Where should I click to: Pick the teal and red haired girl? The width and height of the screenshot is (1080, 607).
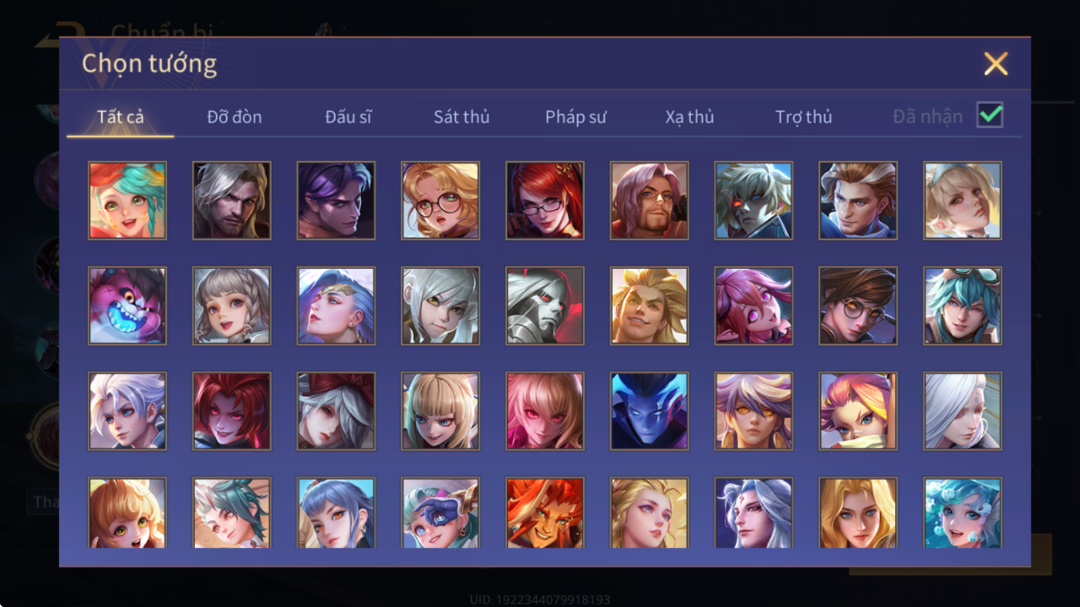127,200
